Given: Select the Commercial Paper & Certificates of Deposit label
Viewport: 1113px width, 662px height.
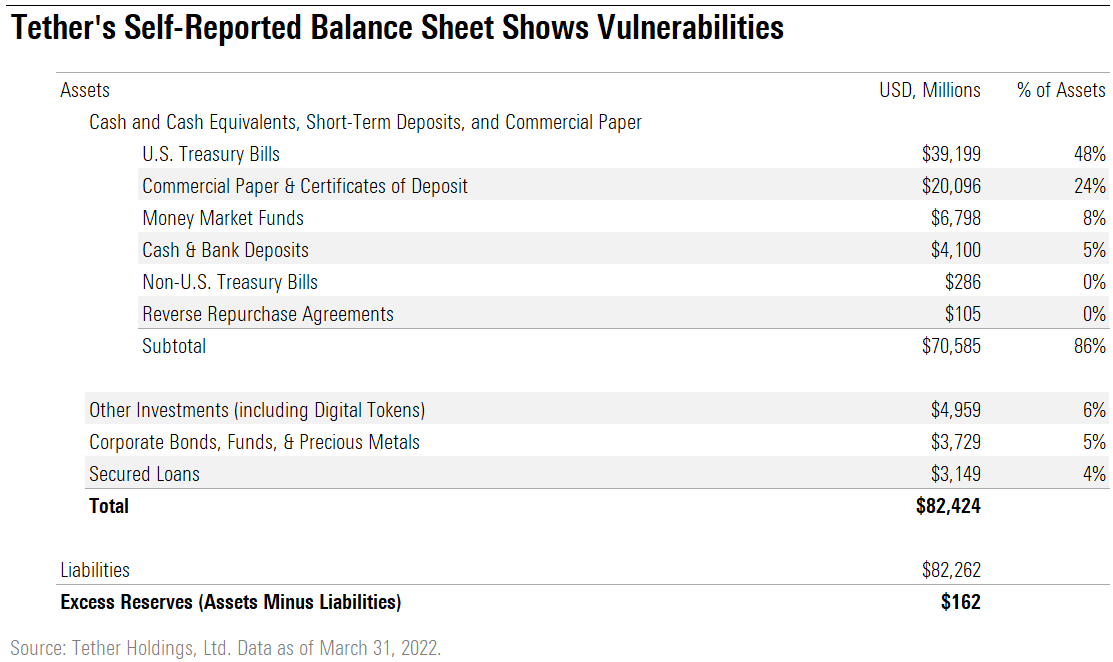Looking at the screenshot, I should coord(305,186).
